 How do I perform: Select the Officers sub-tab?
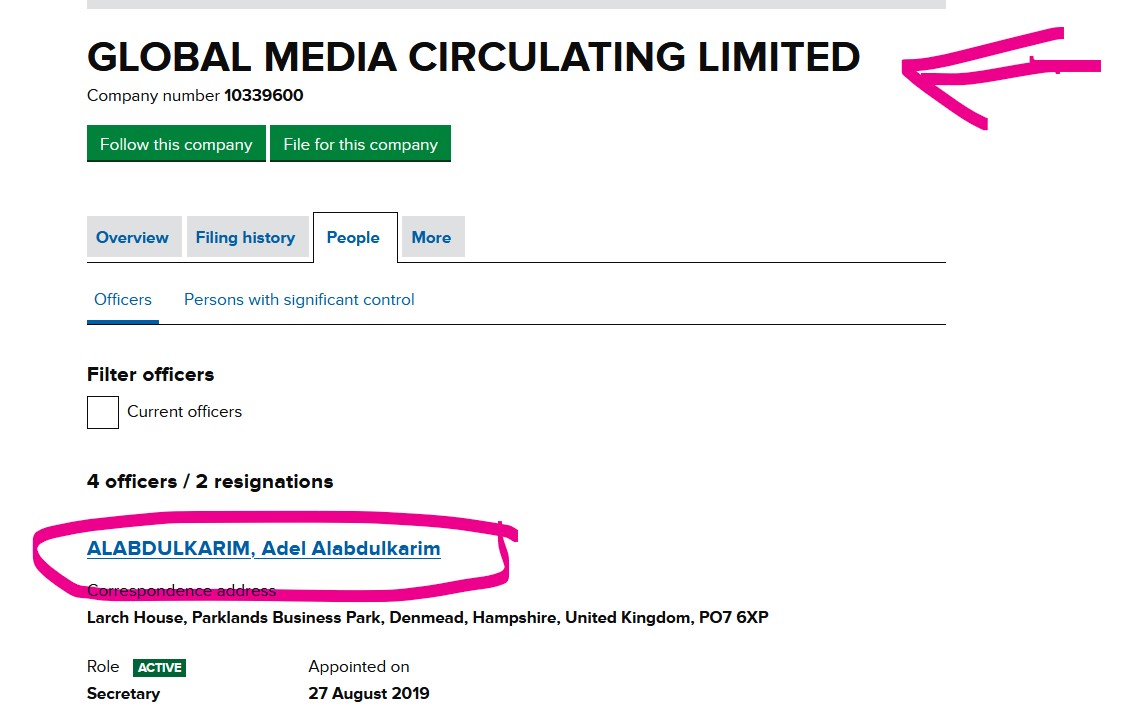click(x=122, y=300)
